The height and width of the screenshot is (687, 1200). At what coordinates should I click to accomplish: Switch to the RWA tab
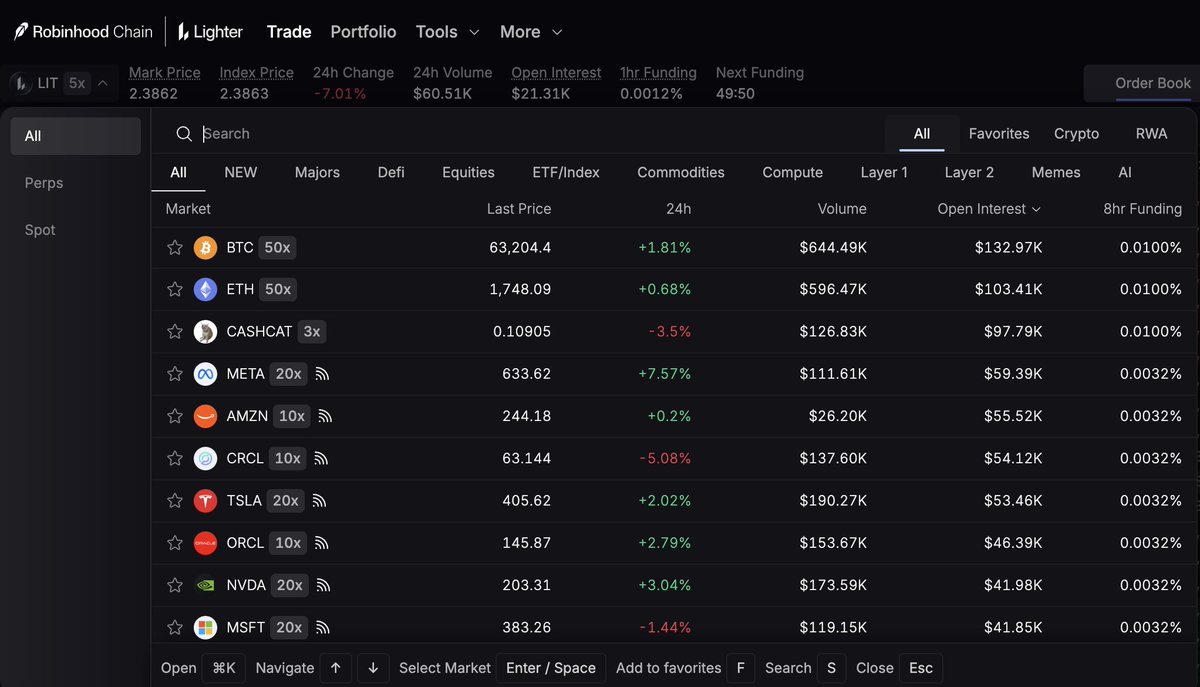1151,134
